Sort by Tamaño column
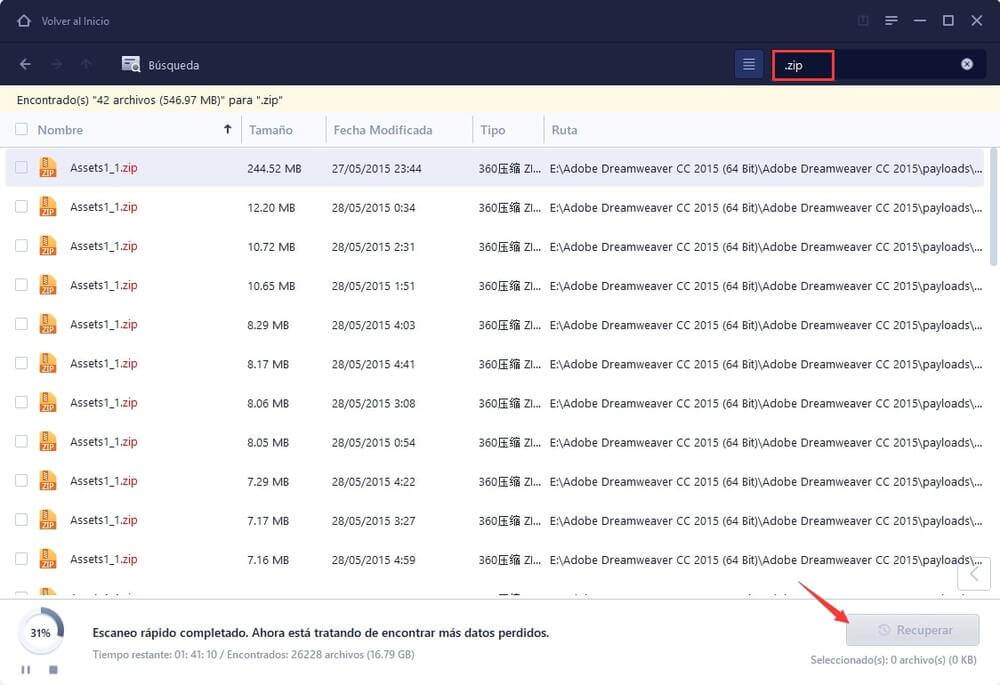The image size is (1000, 685). pyautogui.click(x=270, y=130)
